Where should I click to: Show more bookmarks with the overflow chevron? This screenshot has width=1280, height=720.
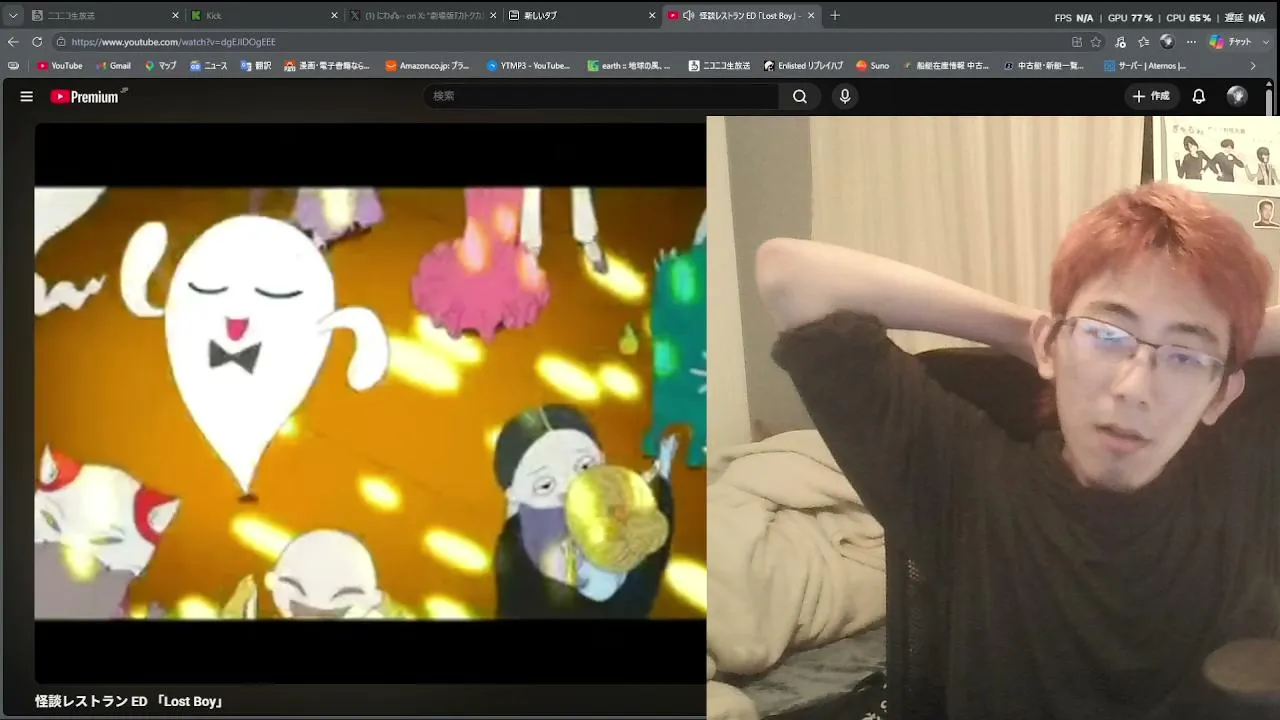point(1253,66)
